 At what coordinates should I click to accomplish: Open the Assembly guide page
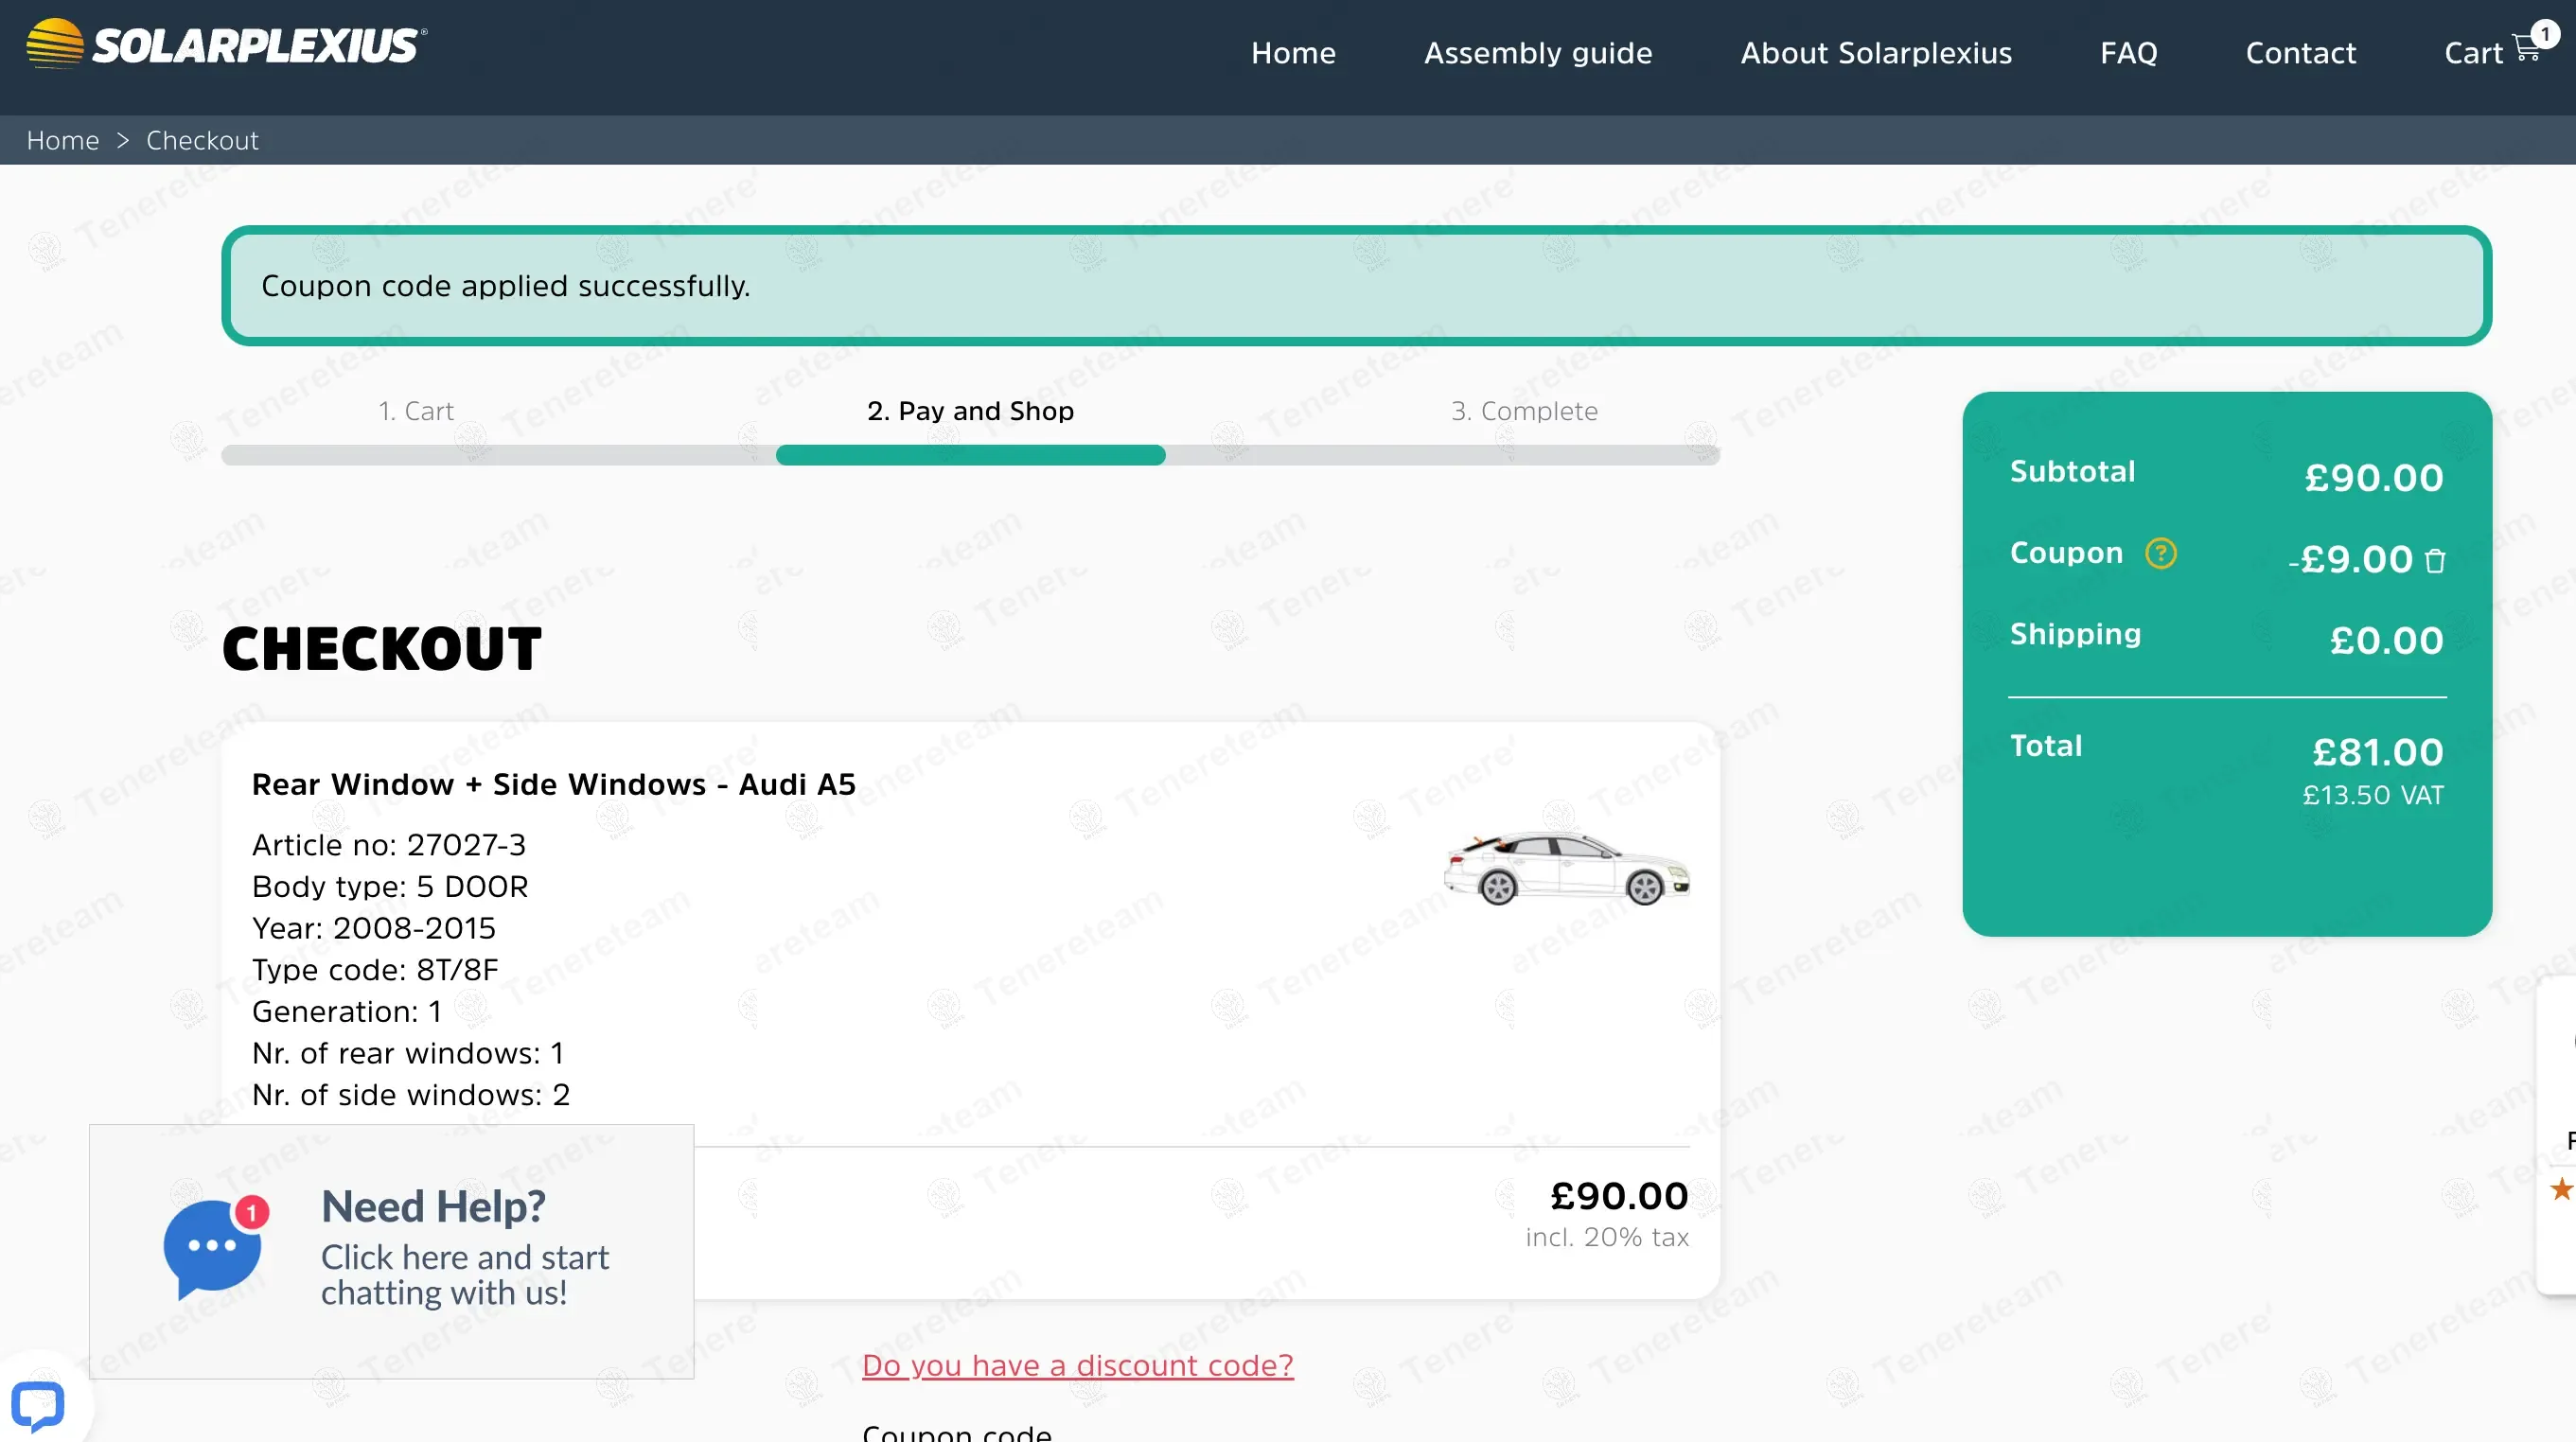1538,53
